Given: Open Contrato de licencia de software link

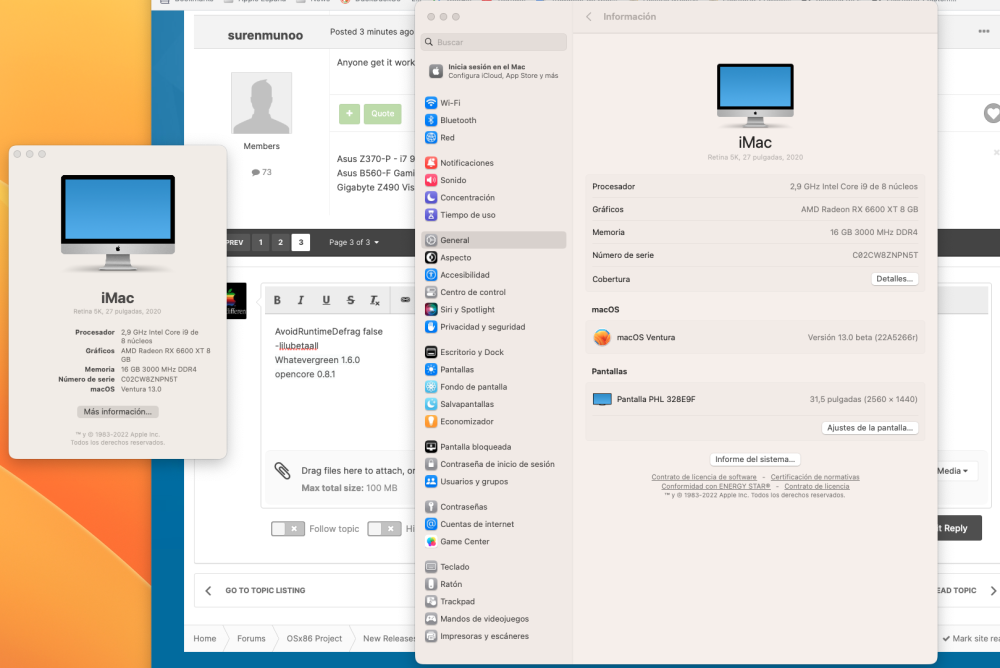Looking at the screenshot, I should (703, 477).
